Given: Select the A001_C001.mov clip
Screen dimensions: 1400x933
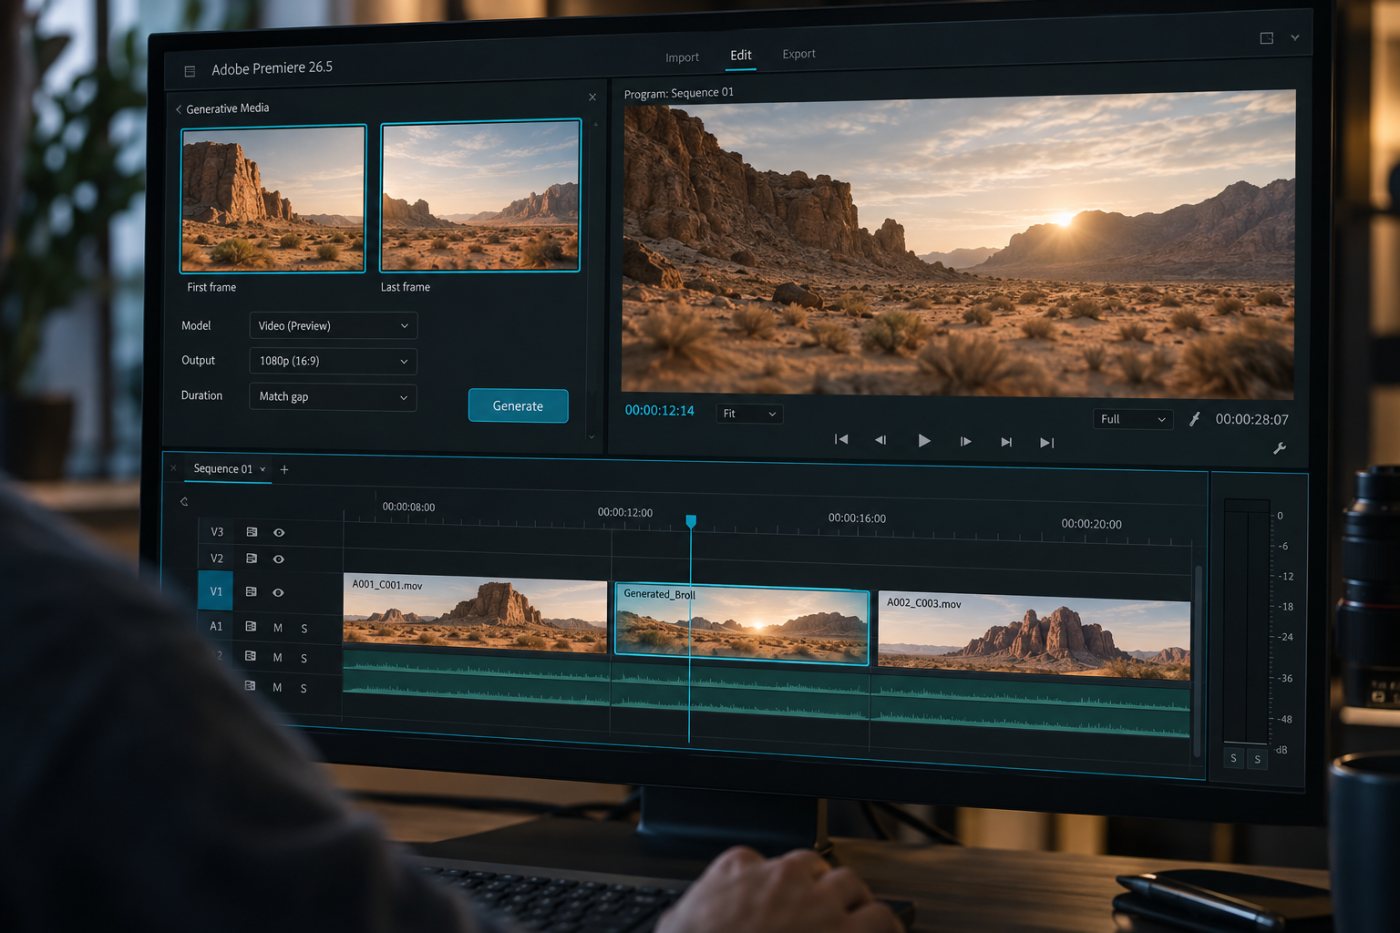Looking at the screenshot, I should [x=475, y=614].
